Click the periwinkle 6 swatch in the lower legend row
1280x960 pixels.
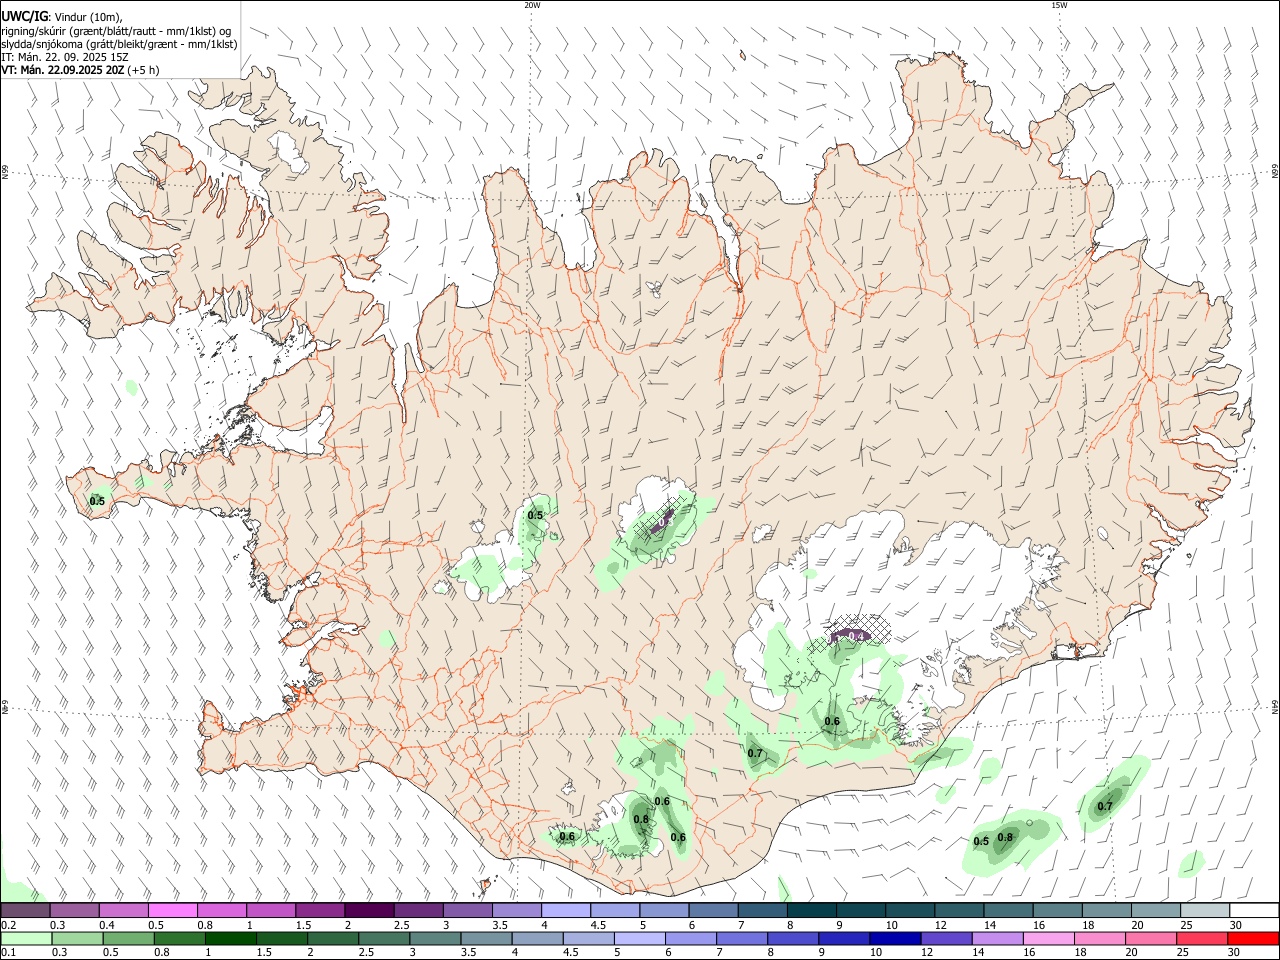pyautogui.click(x=691, y=938)
